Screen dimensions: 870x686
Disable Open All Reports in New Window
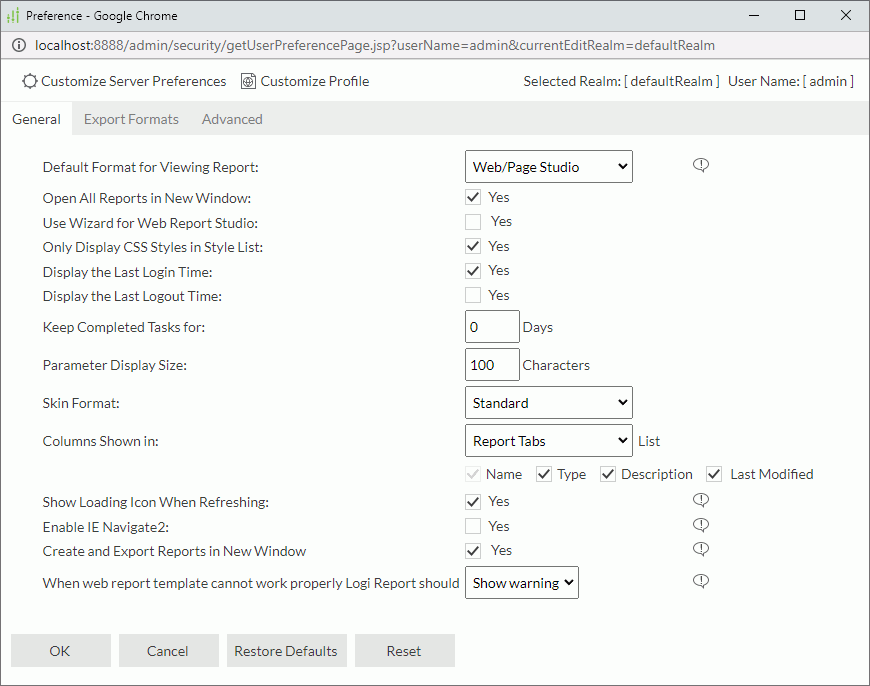click(x=472, y=197)
